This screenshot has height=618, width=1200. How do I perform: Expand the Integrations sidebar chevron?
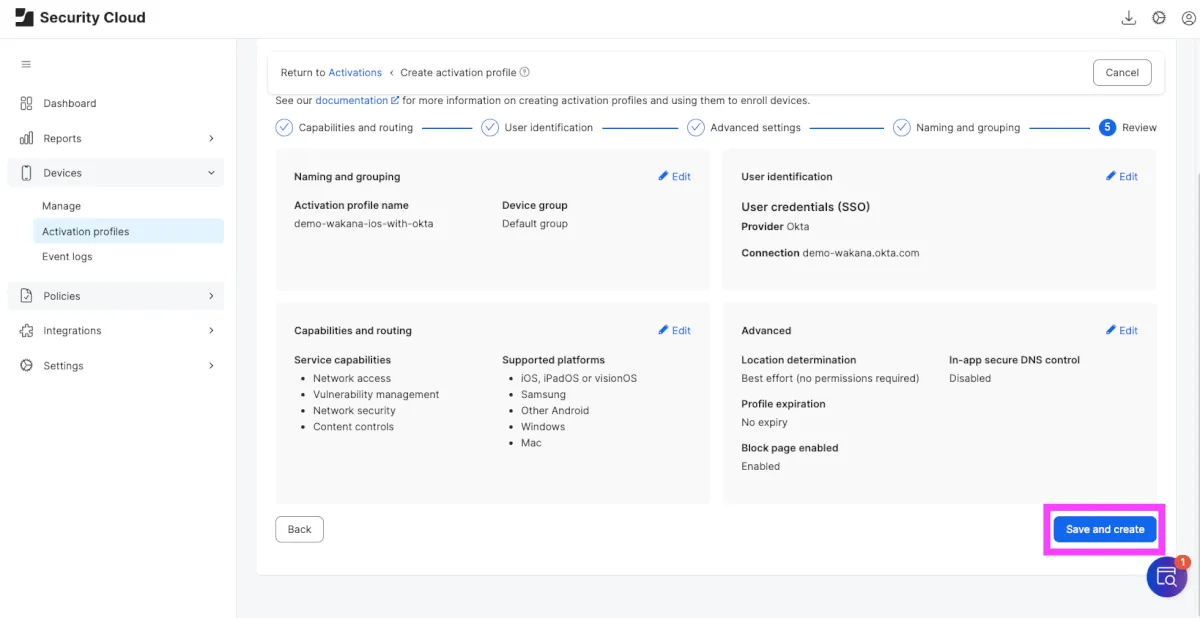point(211,331)
